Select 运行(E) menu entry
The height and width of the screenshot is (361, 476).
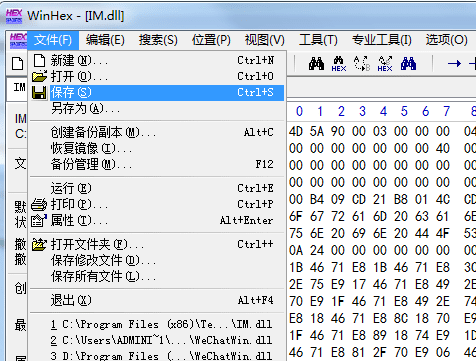point(157,188)
